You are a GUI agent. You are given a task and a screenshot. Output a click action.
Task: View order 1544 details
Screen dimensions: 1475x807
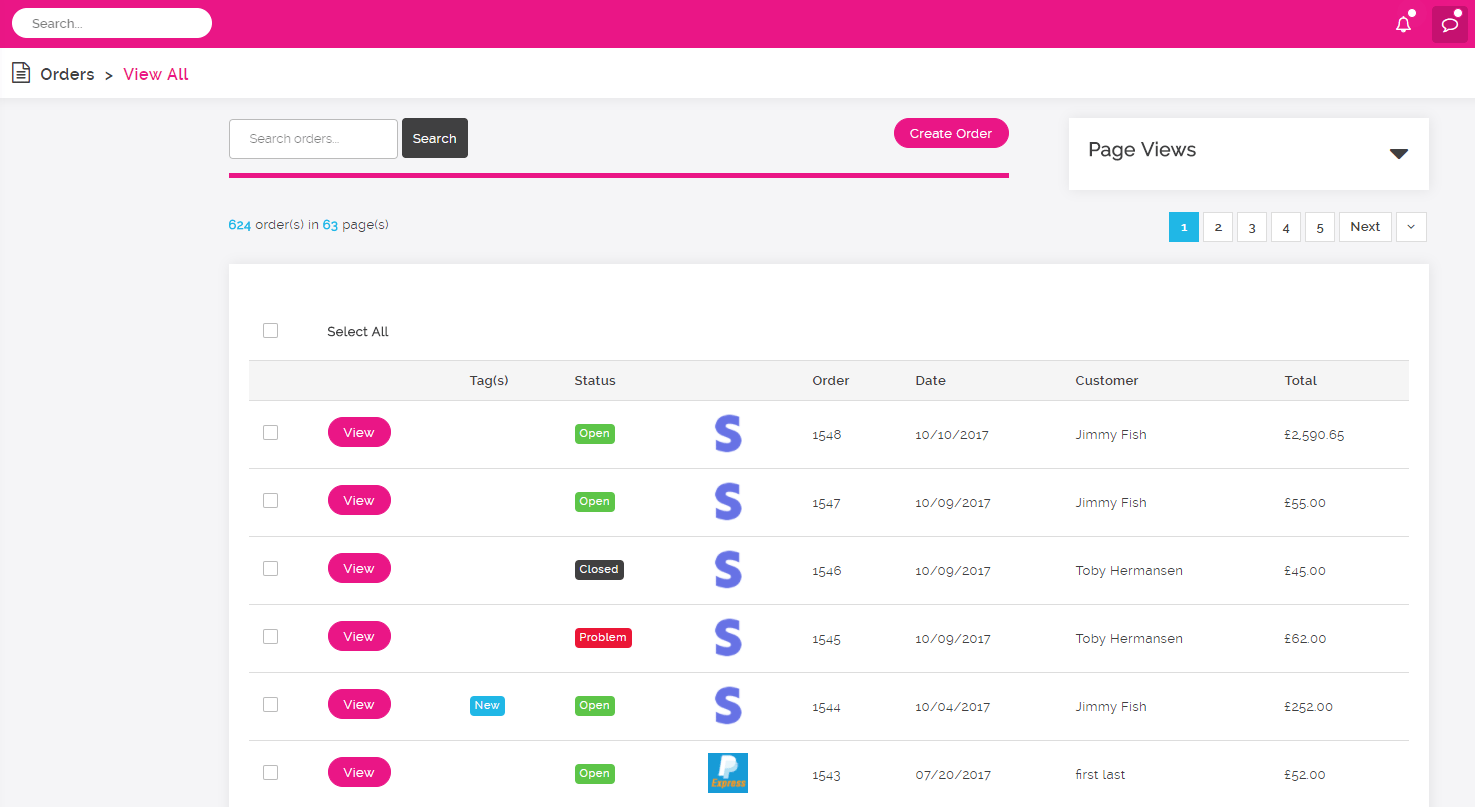pyautogui.click(x=359, y=704)
